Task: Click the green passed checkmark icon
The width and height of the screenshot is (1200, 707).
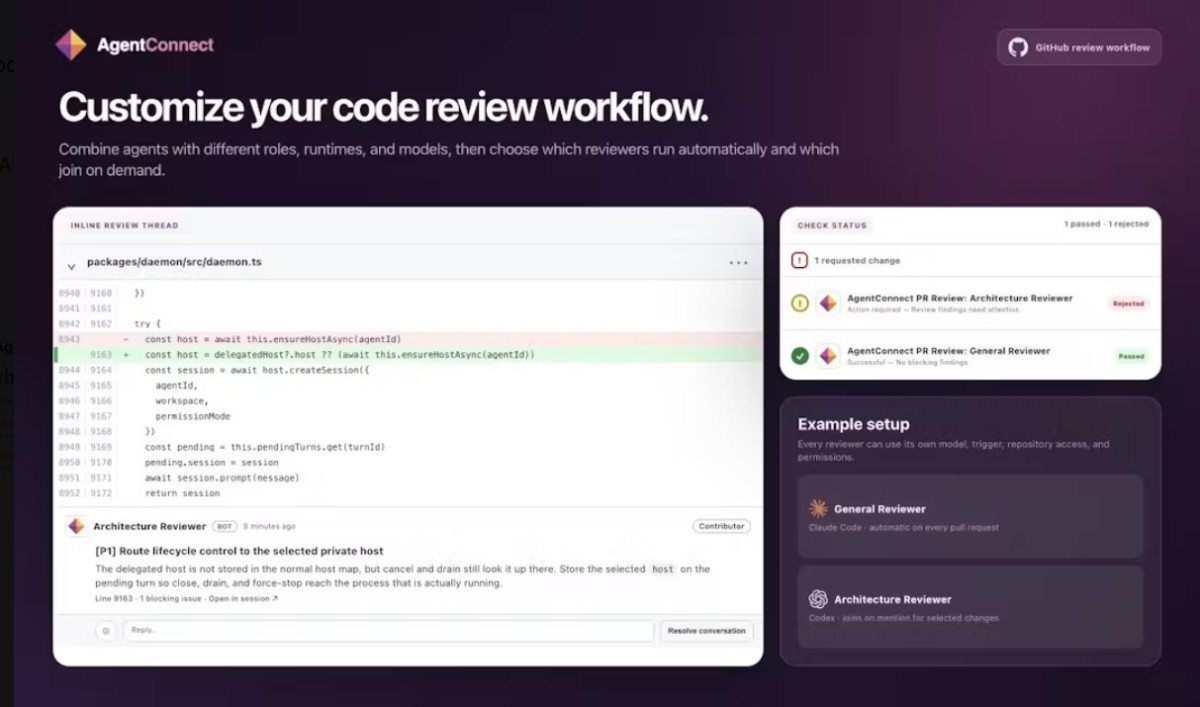Action: (x=800, y=356)
